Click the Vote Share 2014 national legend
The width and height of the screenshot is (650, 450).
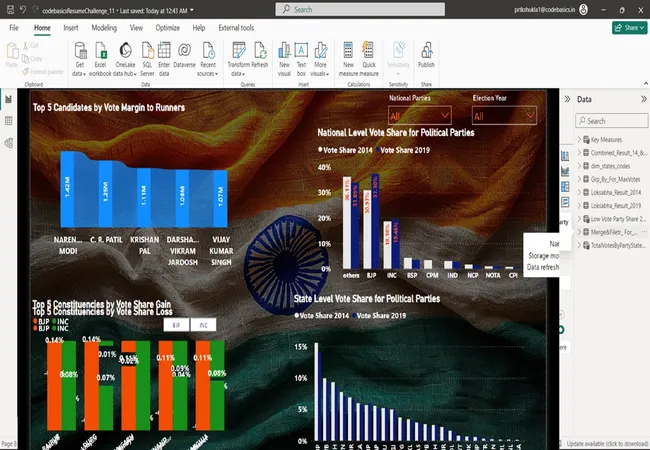click(345, 150)
